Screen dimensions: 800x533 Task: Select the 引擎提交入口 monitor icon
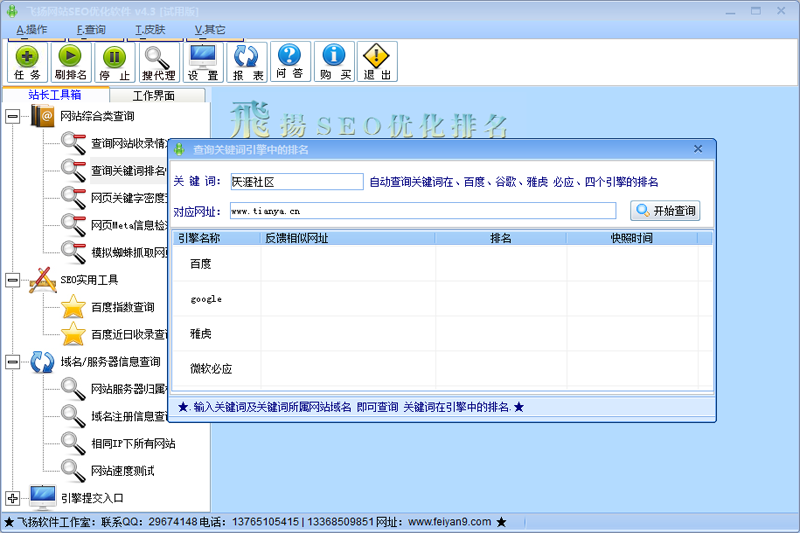[42, 497]
